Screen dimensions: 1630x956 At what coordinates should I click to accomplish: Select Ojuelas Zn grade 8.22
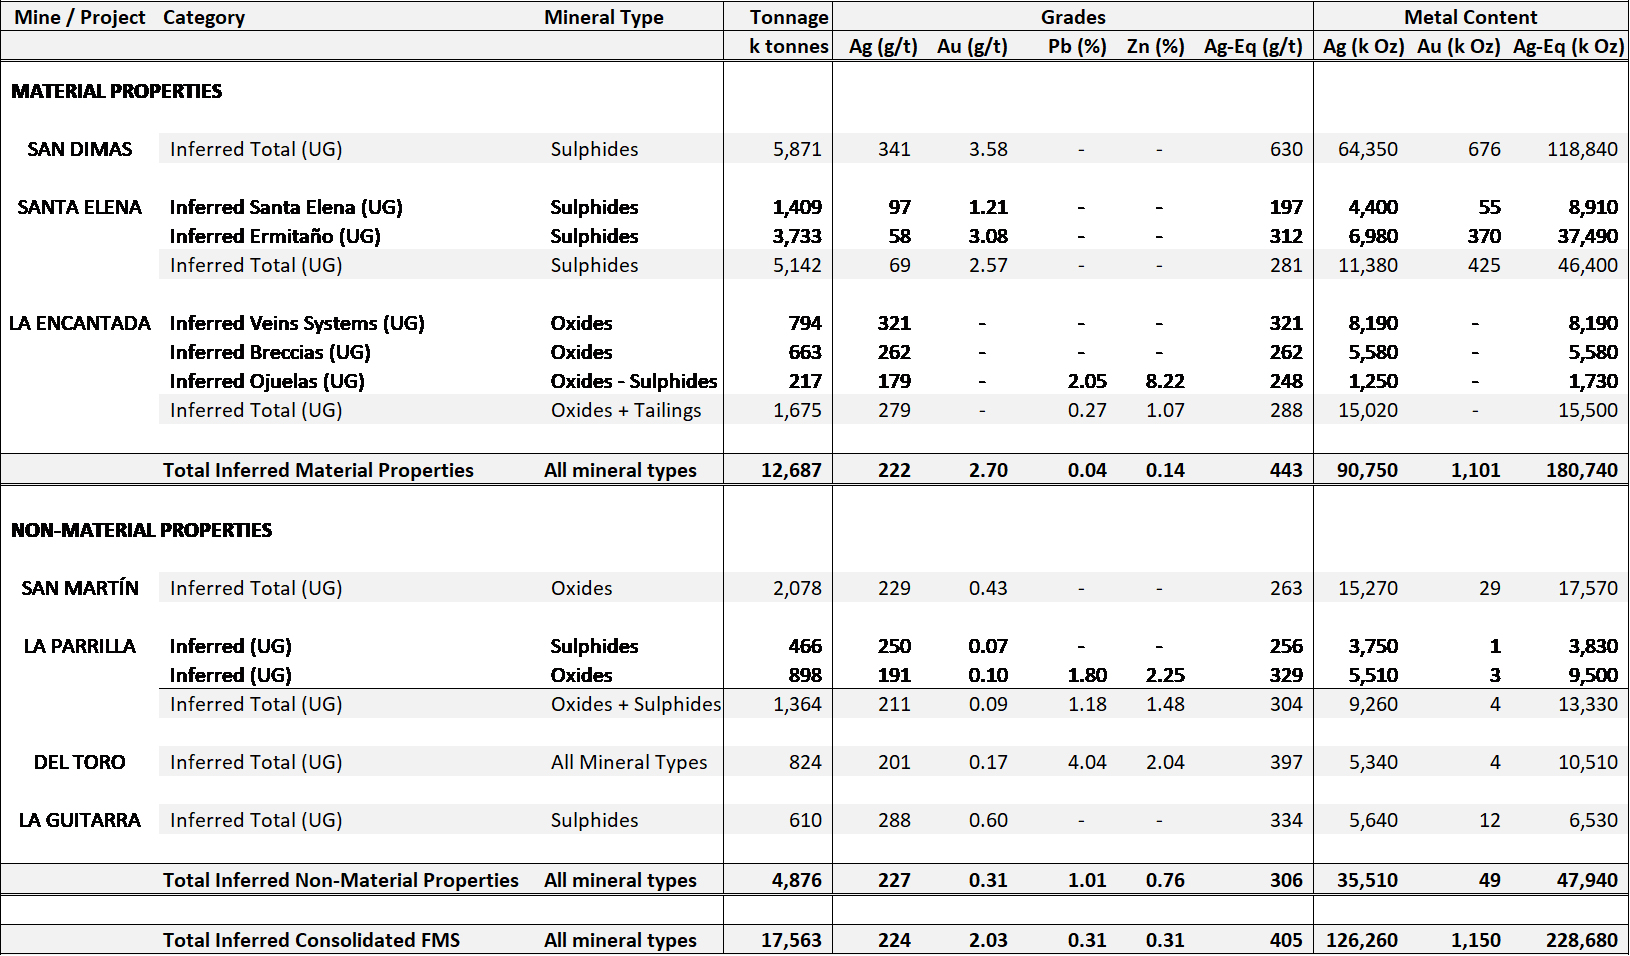[1165, 381]
